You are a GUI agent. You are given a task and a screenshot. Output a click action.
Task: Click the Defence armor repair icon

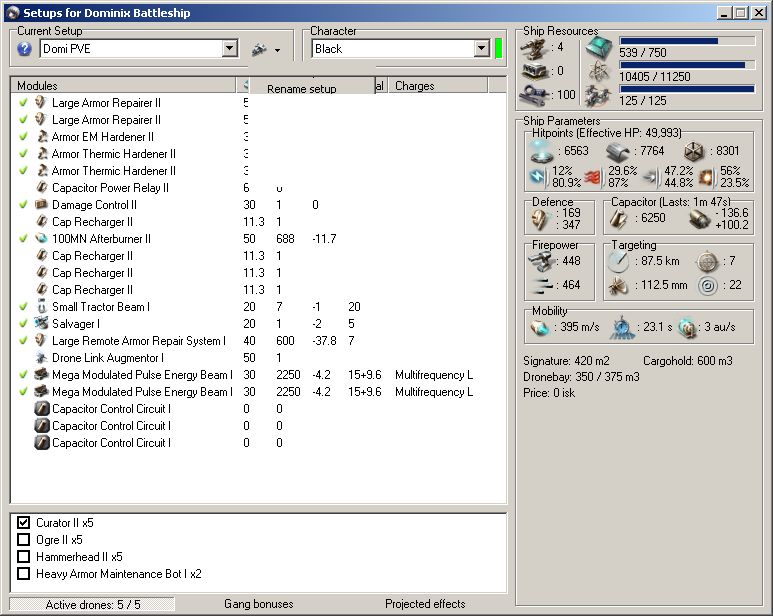click(540, 219)
